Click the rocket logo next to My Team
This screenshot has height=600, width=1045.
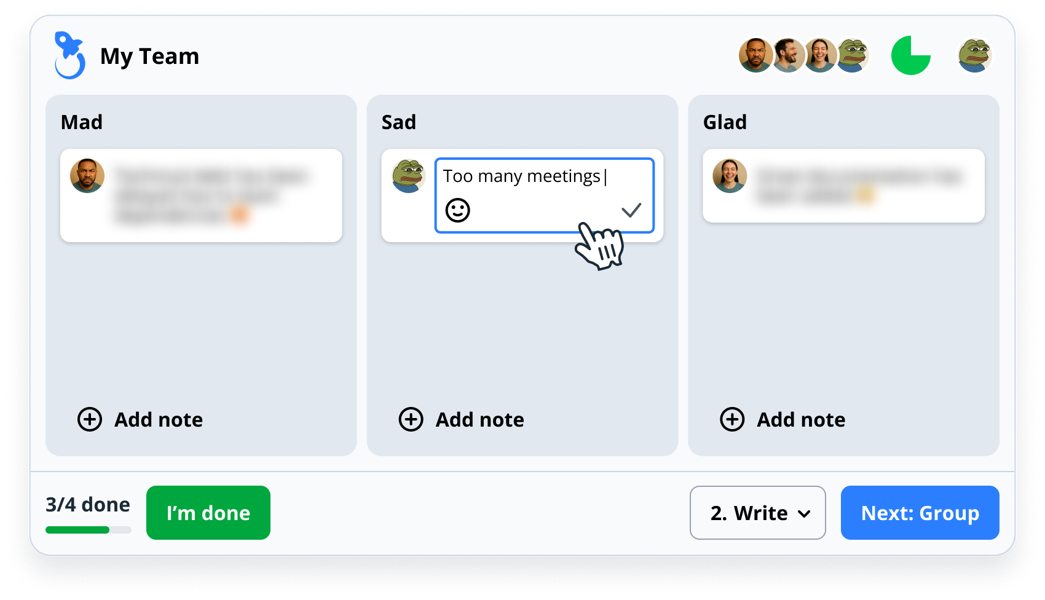point(69,55)
